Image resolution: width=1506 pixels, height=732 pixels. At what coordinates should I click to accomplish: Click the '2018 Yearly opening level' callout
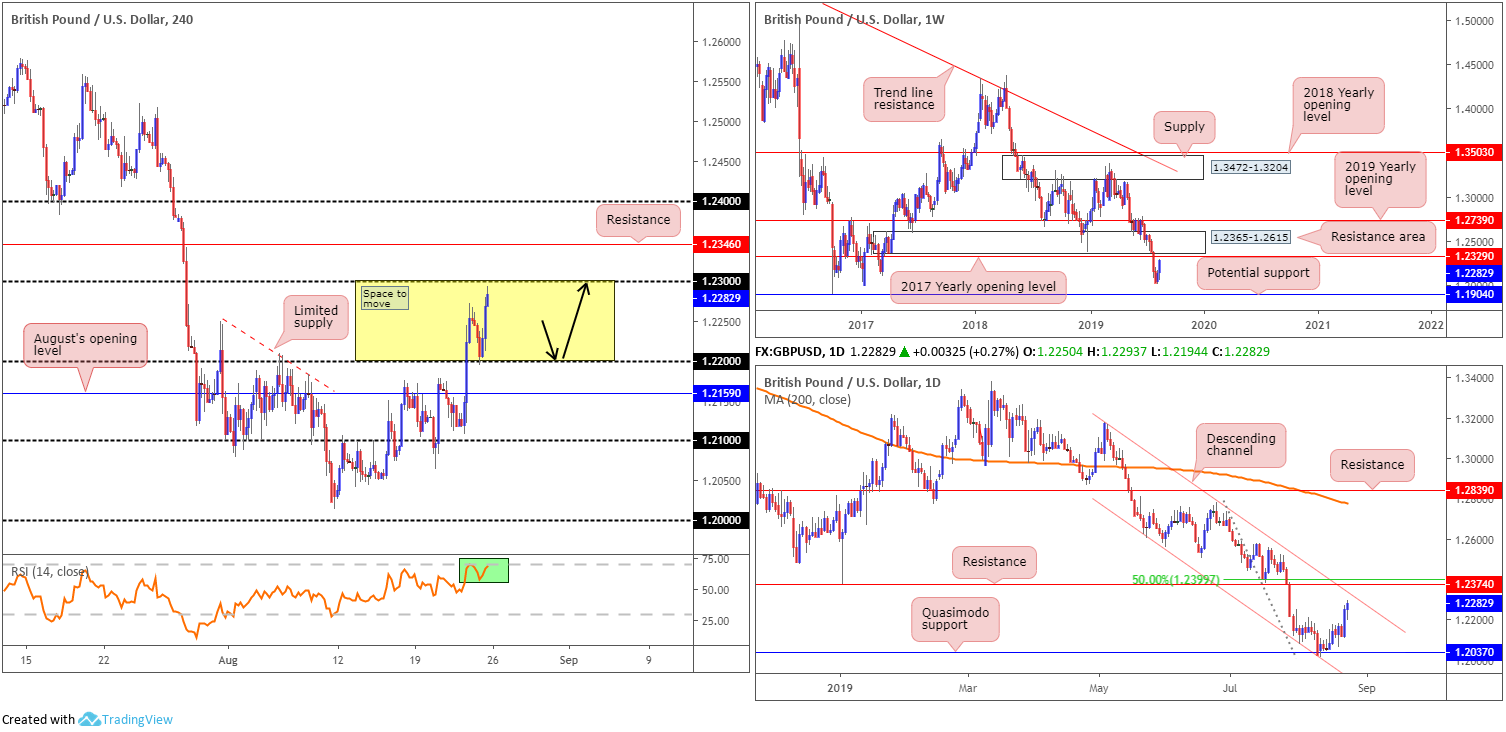[1337, 106]
